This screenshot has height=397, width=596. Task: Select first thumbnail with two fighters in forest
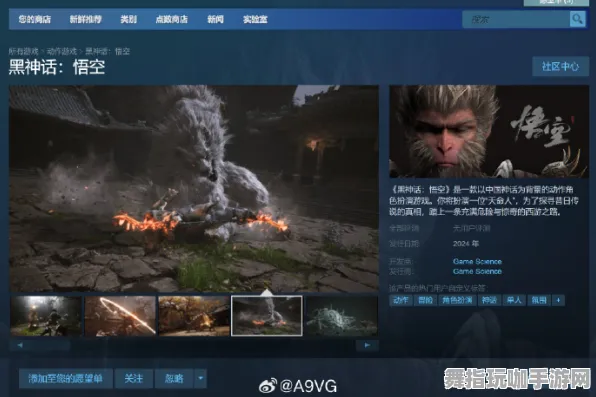pos(46,316)
